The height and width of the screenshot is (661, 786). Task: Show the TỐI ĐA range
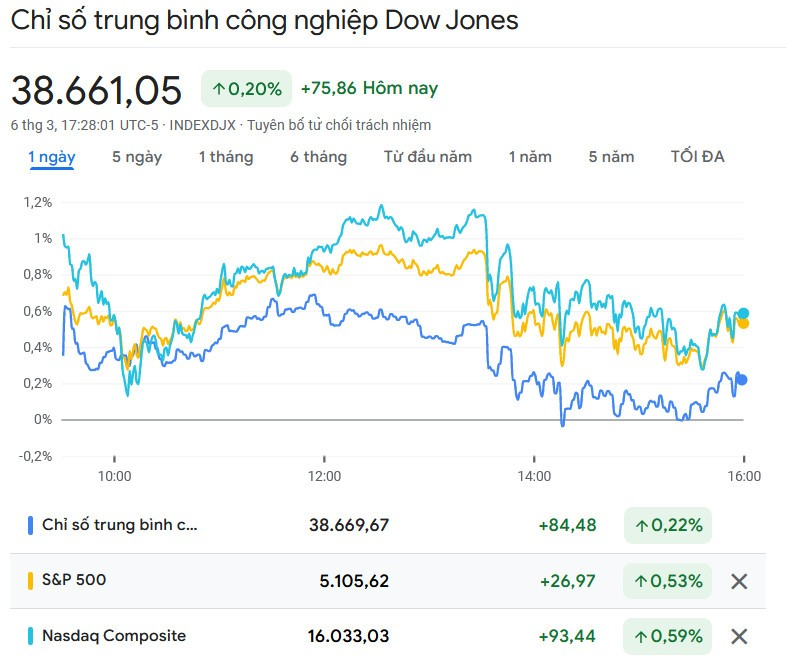697,157
